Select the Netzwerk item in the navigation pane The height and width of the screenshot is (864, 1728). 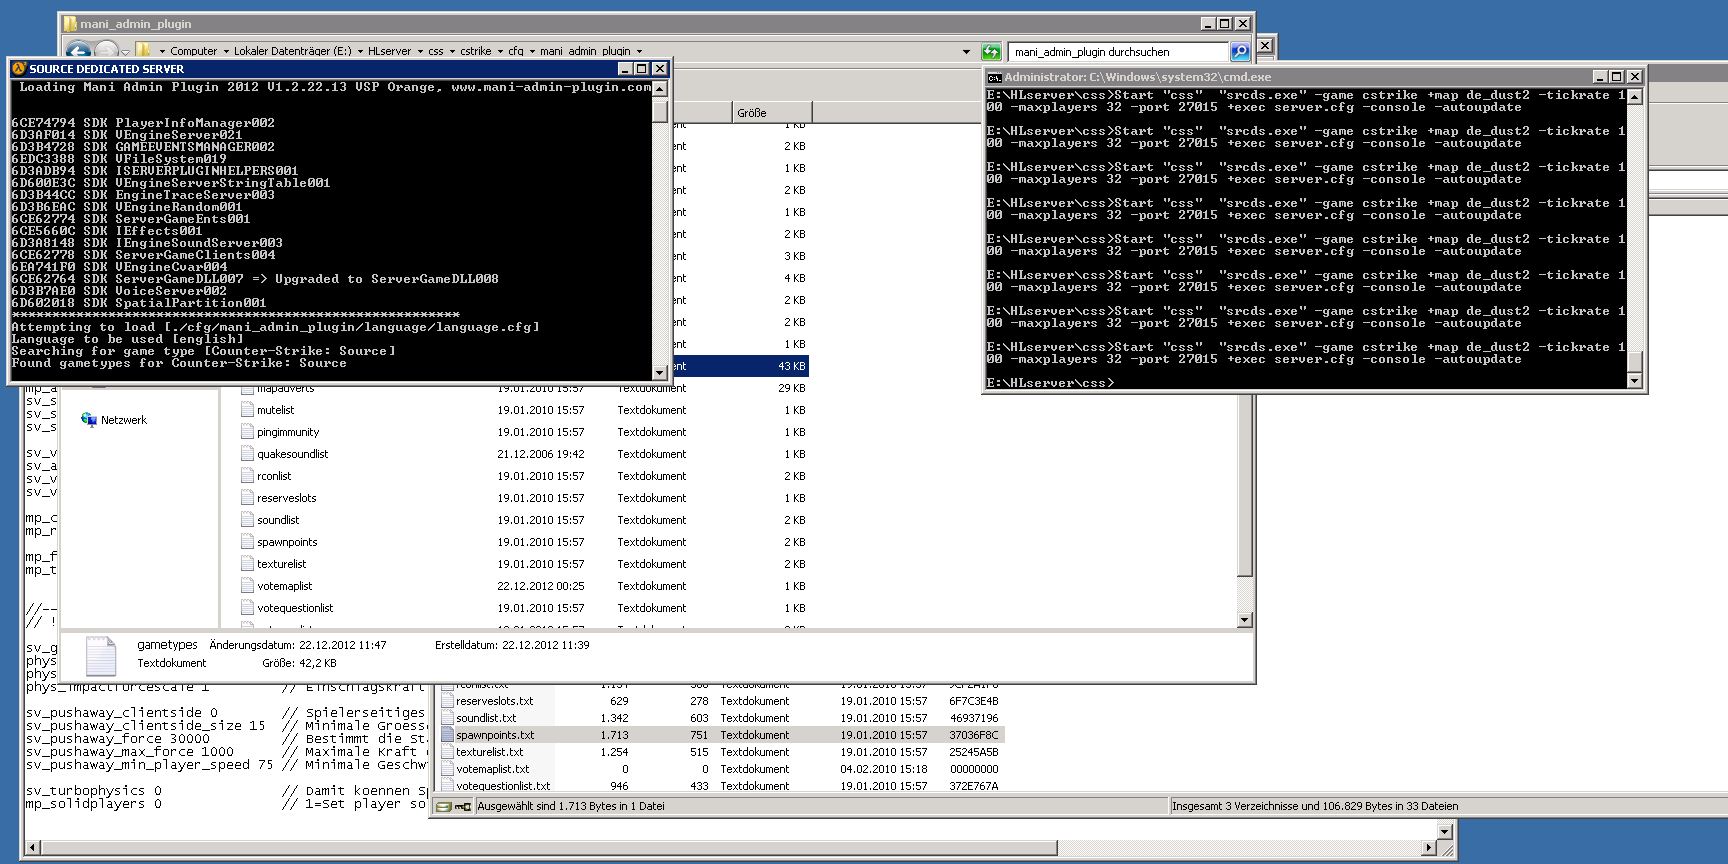pos(114,420)
